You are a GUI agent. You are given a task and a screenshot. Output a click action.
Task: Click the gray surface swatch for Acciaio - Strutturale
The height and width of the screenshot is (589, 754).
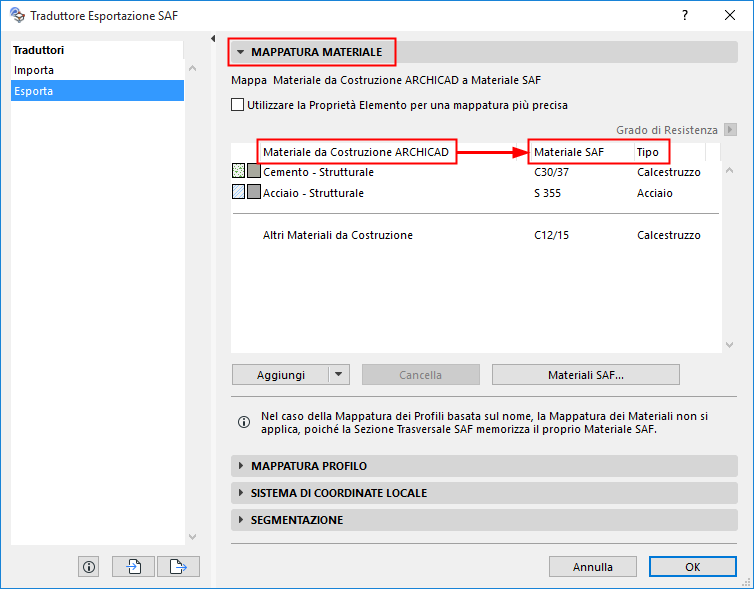coord(254,192)
